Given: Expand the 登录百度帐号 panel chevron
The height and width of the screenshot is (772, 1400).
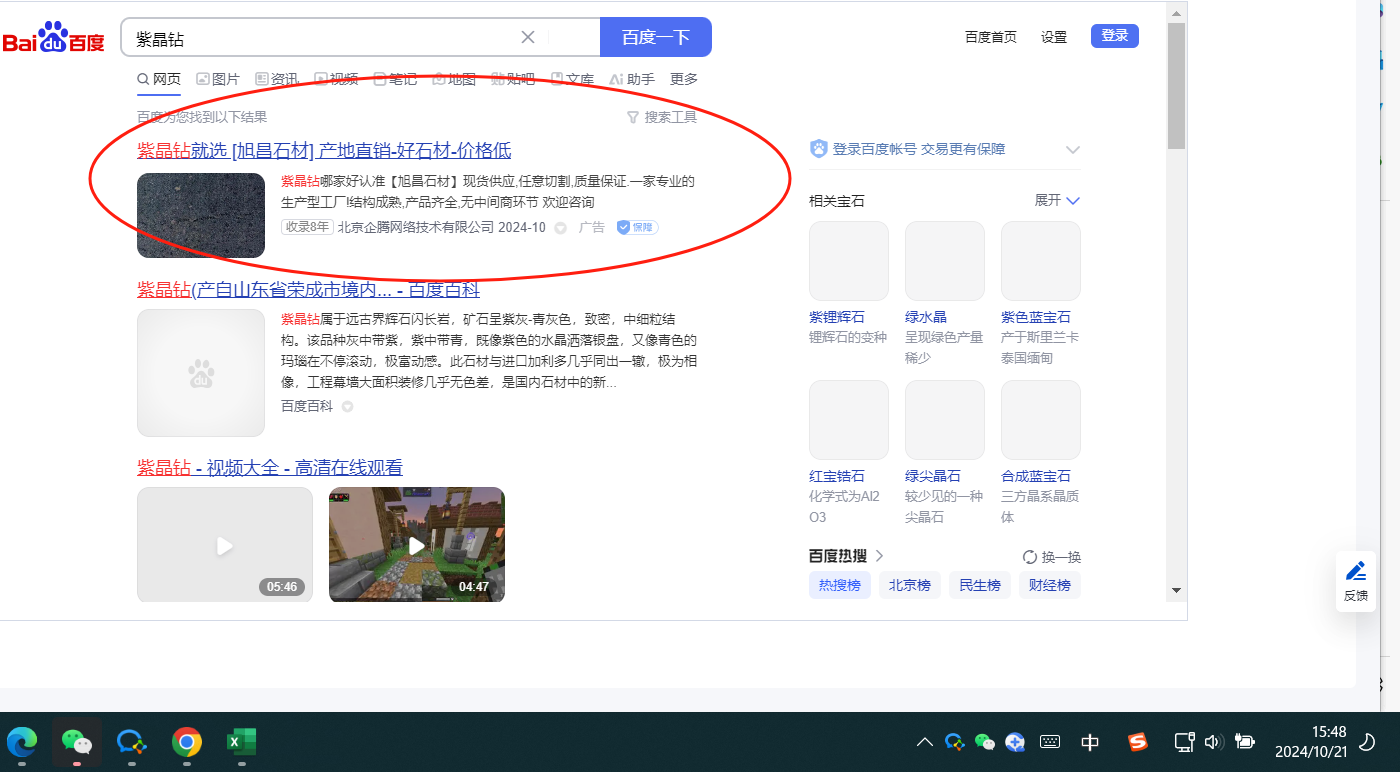Looking at the screenshot, I should 1072,150.
